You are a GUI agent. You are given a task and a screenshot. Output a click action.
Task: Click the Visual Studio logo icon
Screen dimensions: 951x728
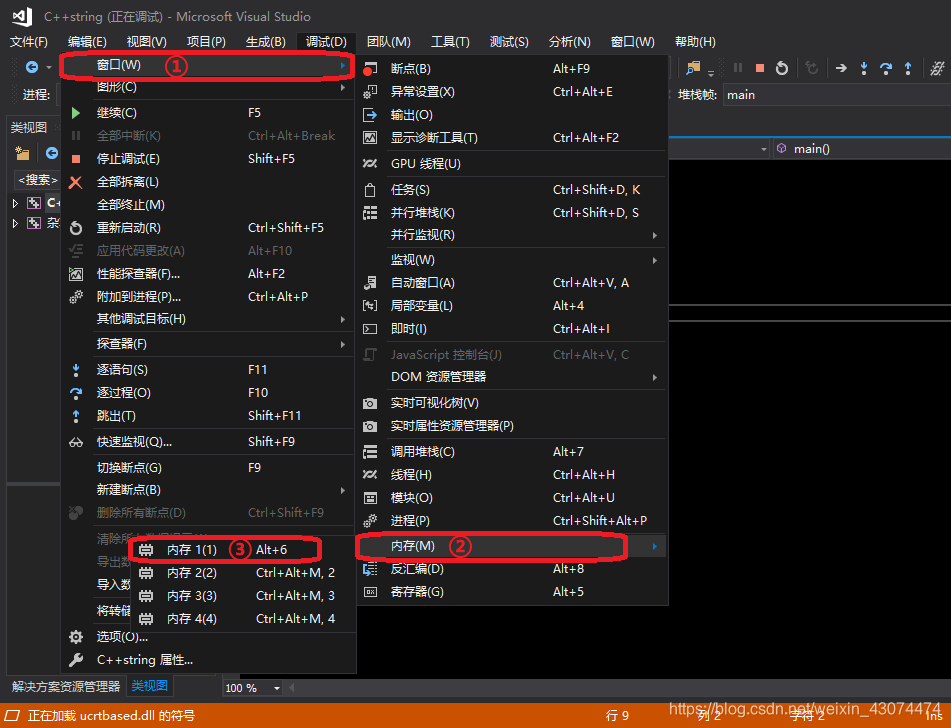(x=22, y=16)
